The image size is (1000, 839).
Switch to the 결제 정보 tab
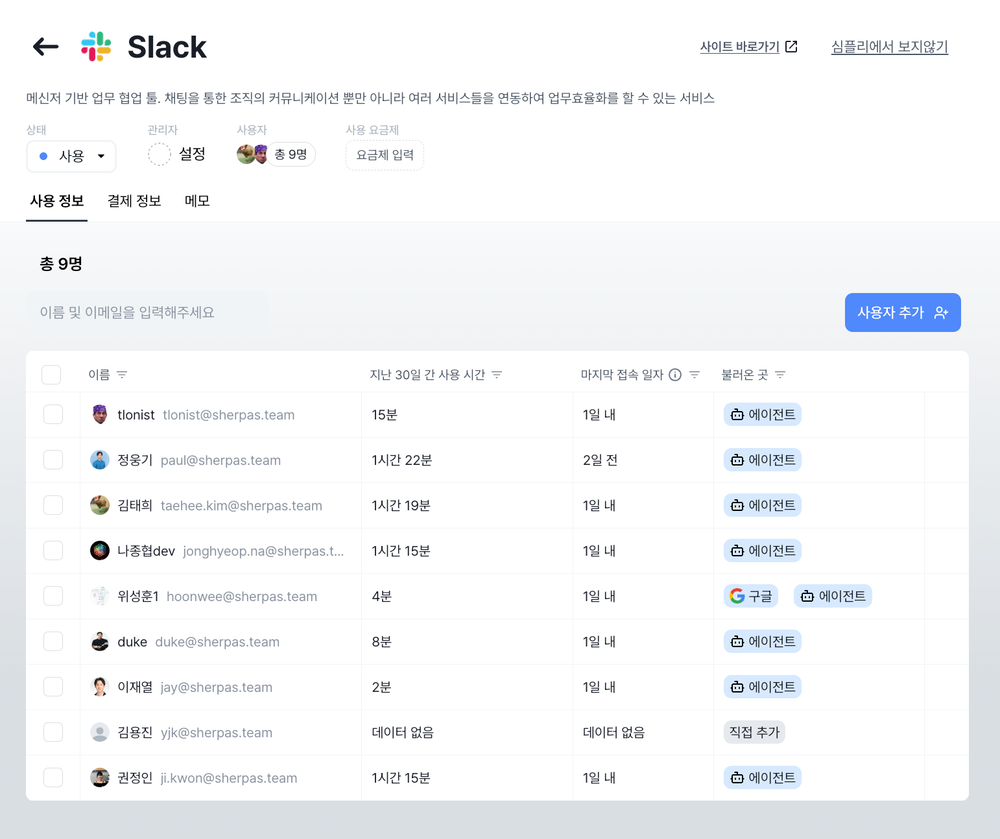(134, 201)
